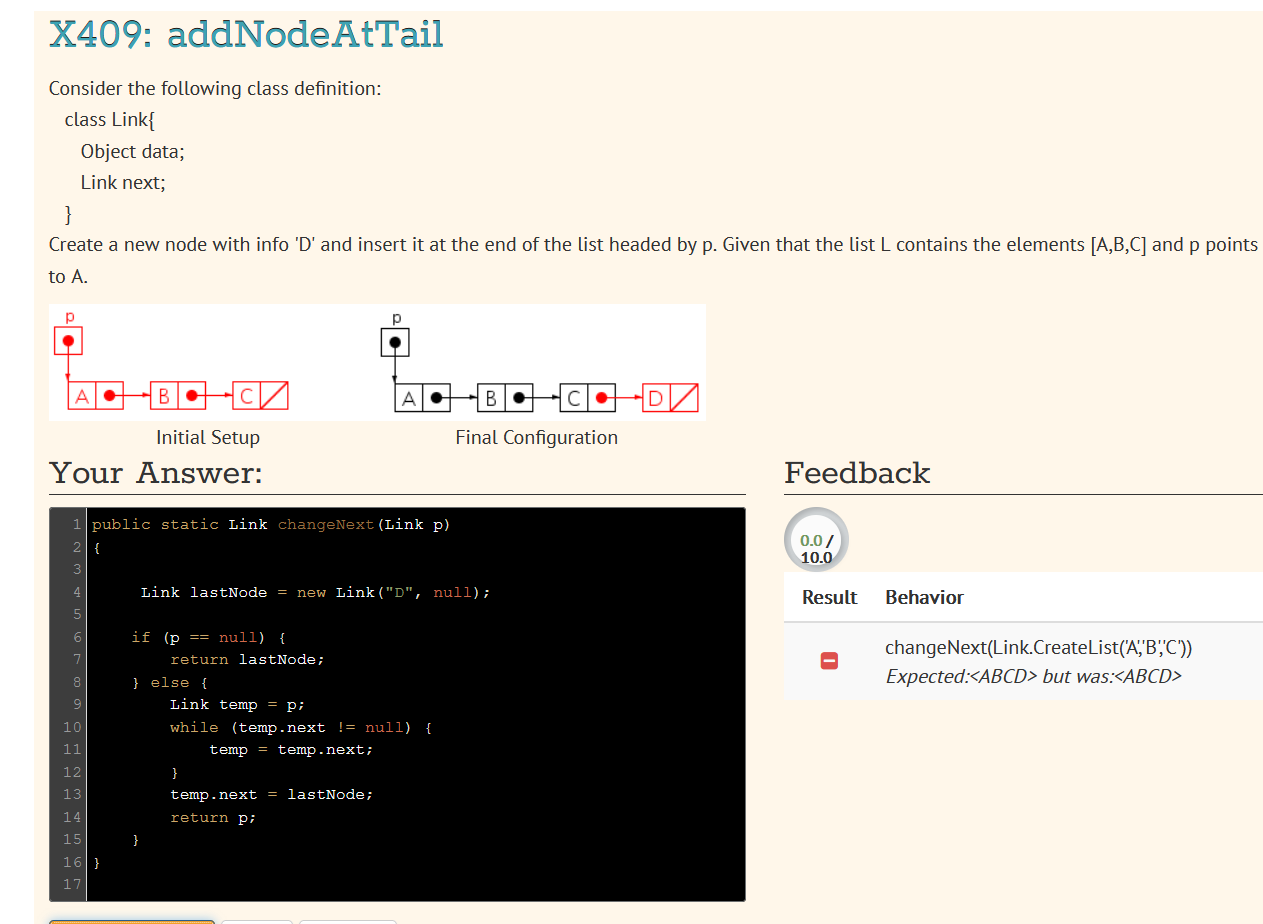Click the Behavior column header
Screen dimensions: 1263x924
924,597
